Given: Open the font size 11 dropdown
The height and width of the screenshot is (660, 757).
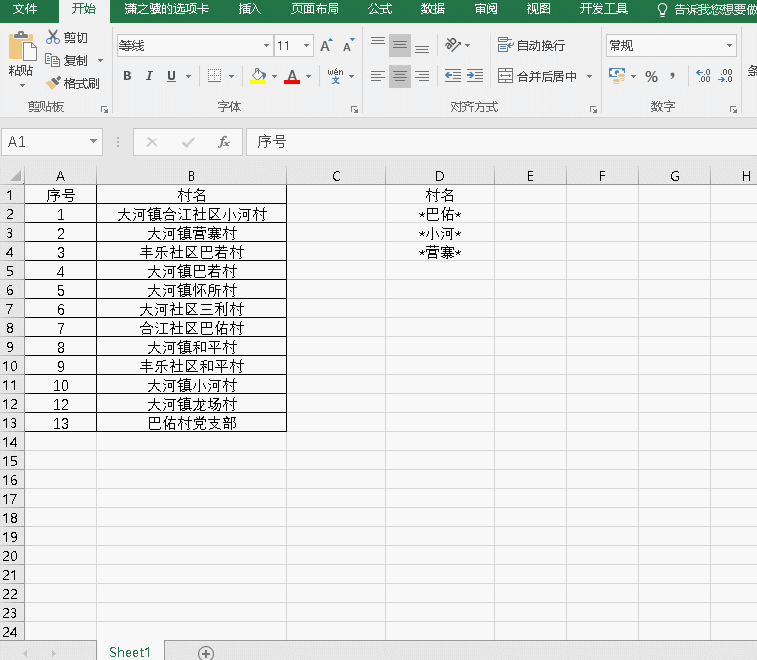Looking at the screenshot, I should click(307, 46).
